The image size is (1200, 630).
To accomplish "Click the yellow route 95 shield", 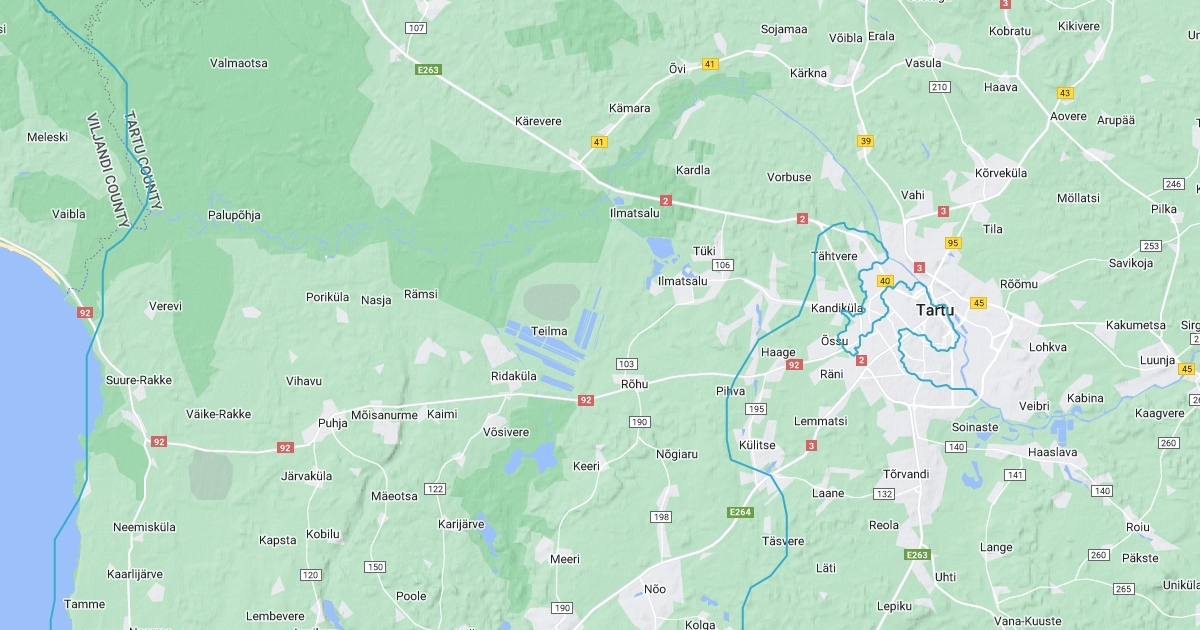I will coord(953,243).
